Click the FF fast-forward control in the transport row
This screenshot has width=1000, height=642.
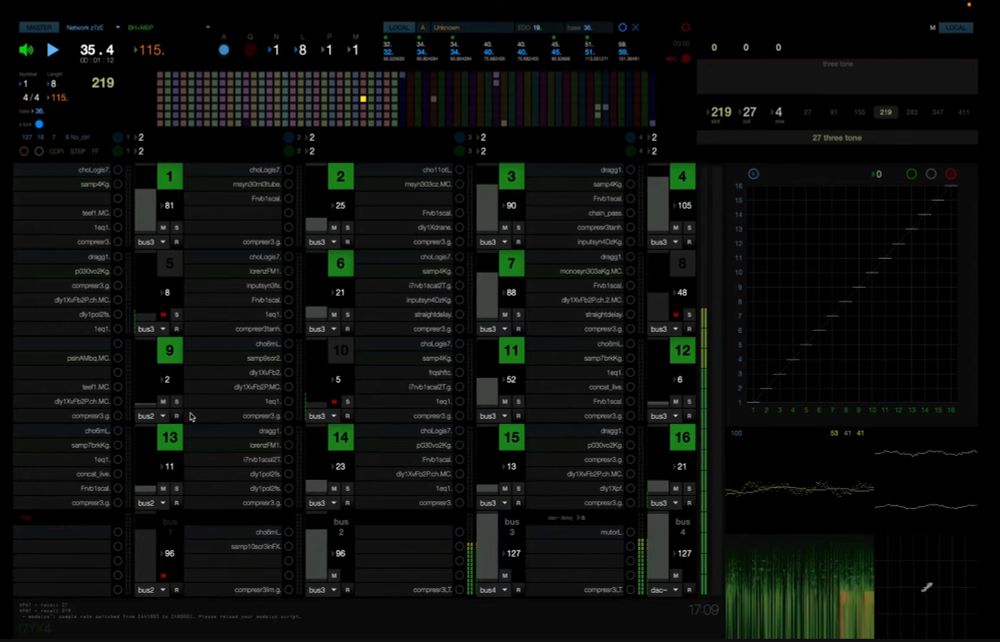click(x=95, y=151)
